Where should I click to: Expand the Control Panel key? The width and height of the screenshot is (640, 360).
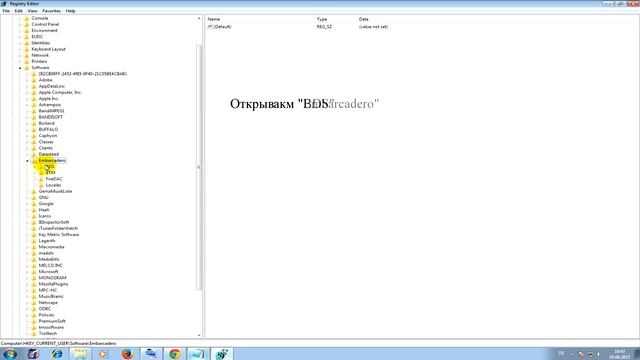pyautogui.click(x=20, y=24)
